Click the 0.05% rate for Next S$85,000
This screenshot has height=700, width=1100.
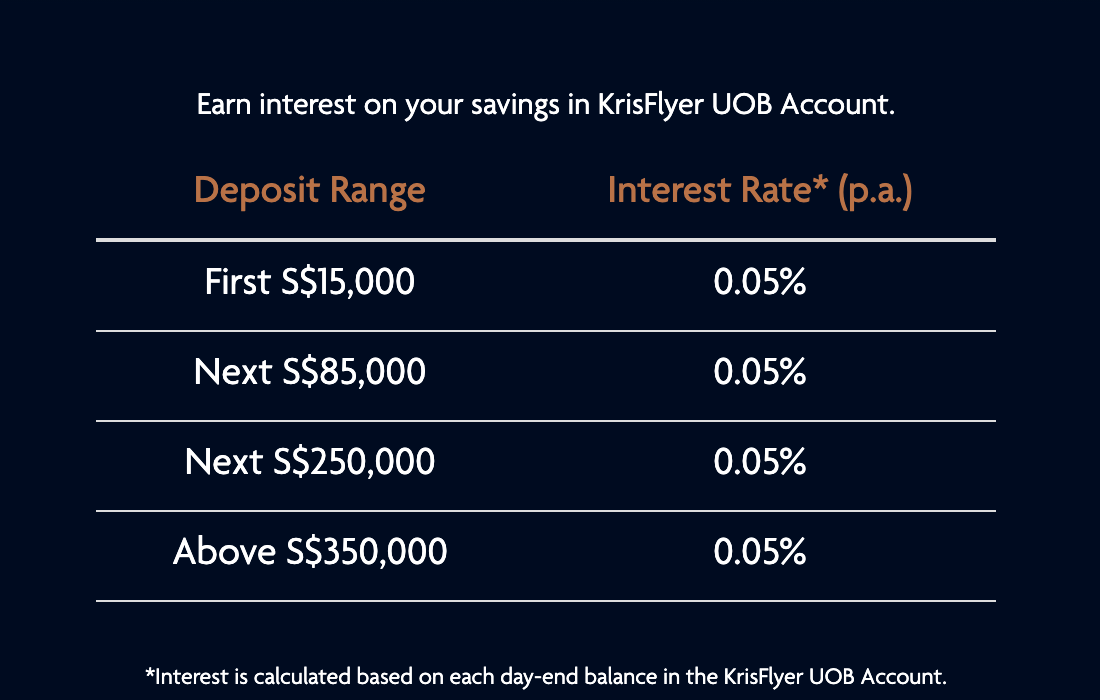coord(760,372)
